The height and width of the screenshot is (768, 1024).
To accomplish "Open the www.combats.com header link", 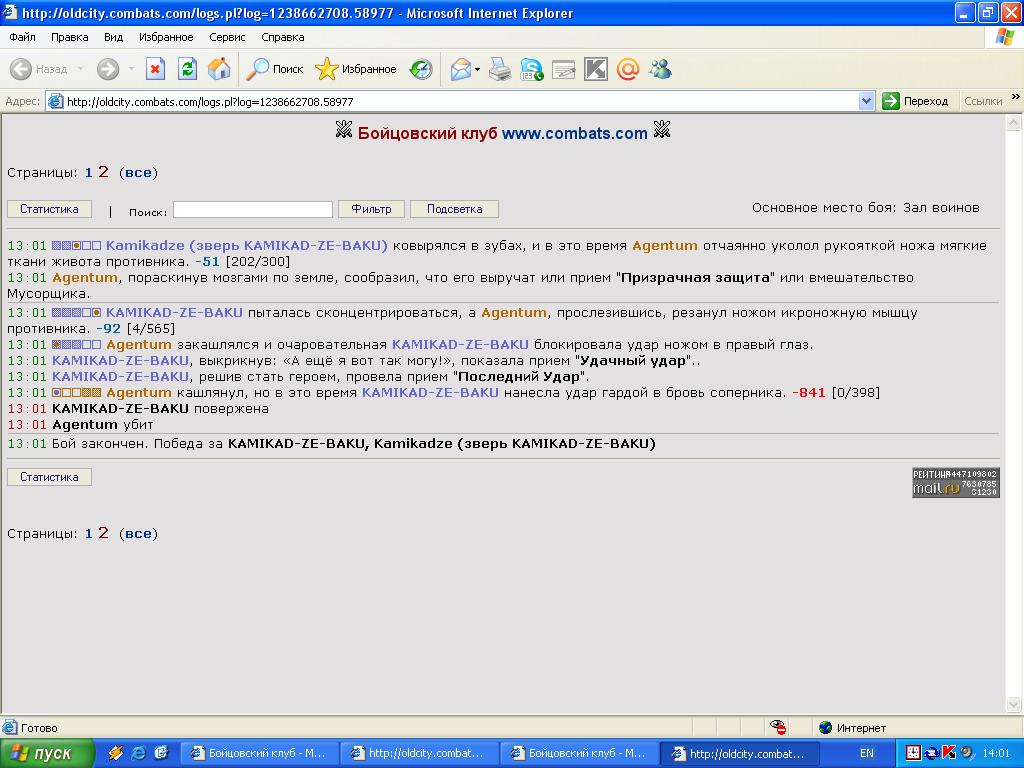I will coord(575,133).
